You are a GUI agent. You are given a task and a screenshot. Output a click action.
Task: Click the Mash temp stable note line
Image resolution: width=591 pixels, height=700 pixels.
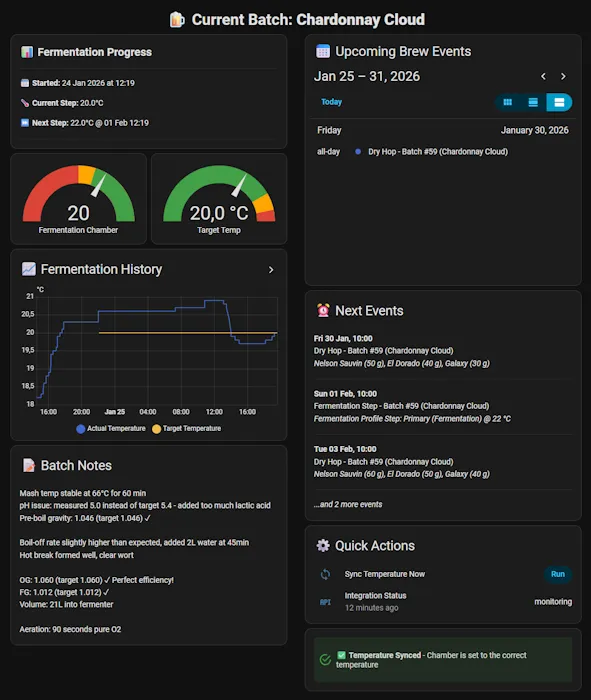tap(83, 493)
